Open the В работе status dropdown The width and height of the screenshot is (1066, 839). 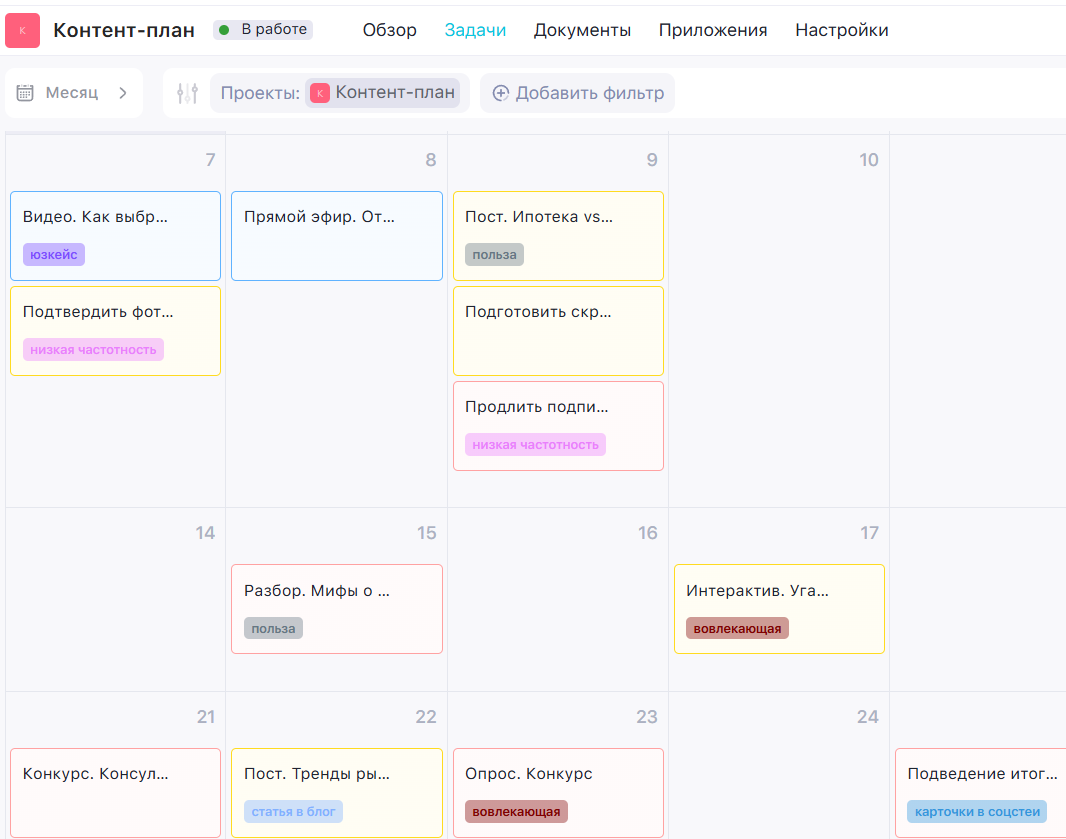tap(263, 30)
